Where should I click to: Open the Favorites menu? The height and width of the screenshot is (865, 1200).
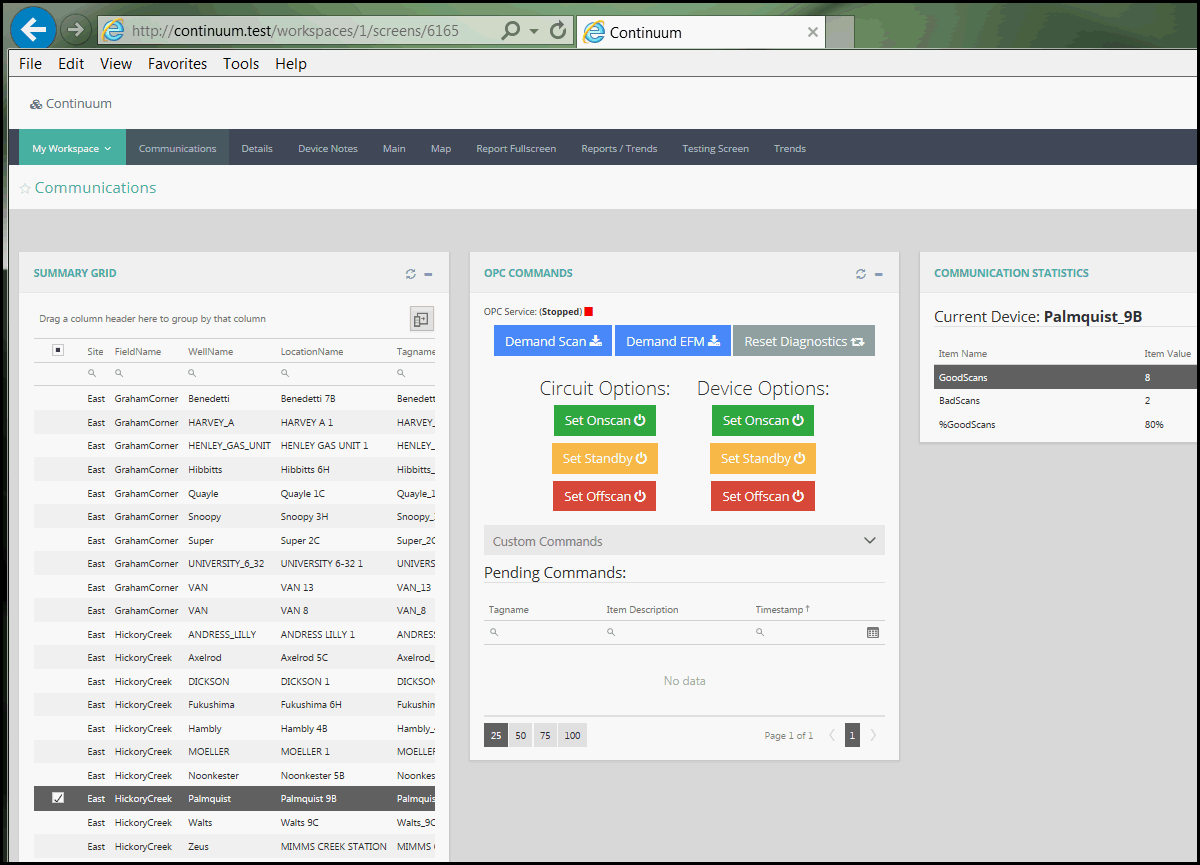pos(177,64)
